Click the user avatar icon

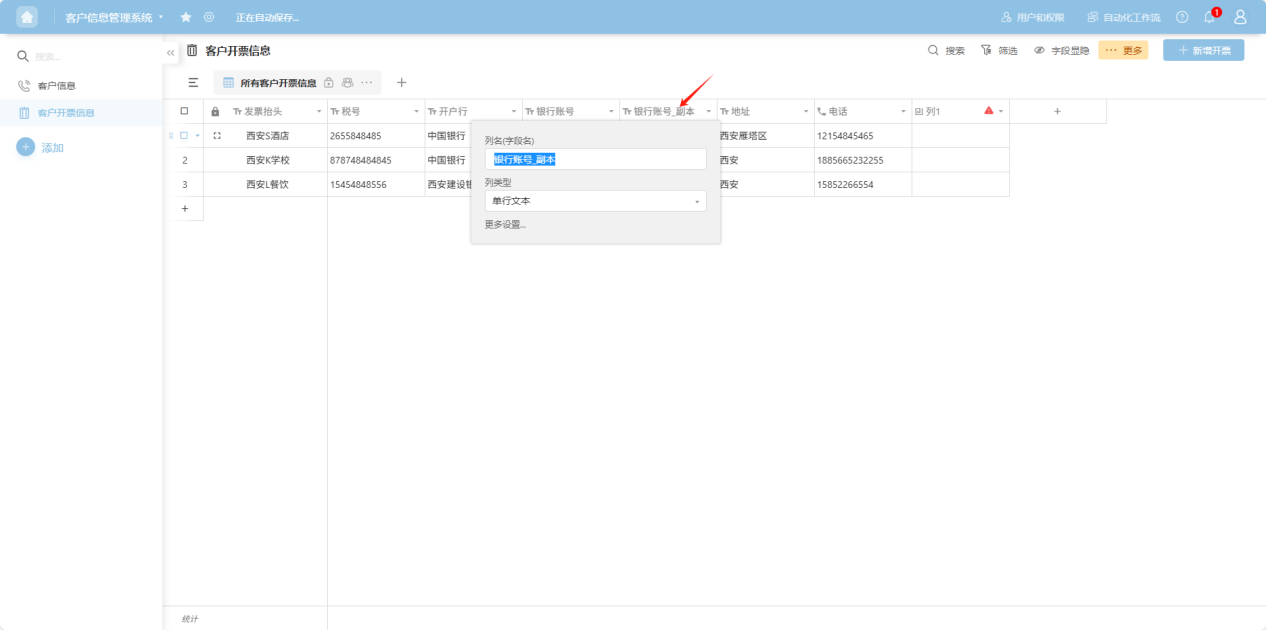click(1240, 17)
